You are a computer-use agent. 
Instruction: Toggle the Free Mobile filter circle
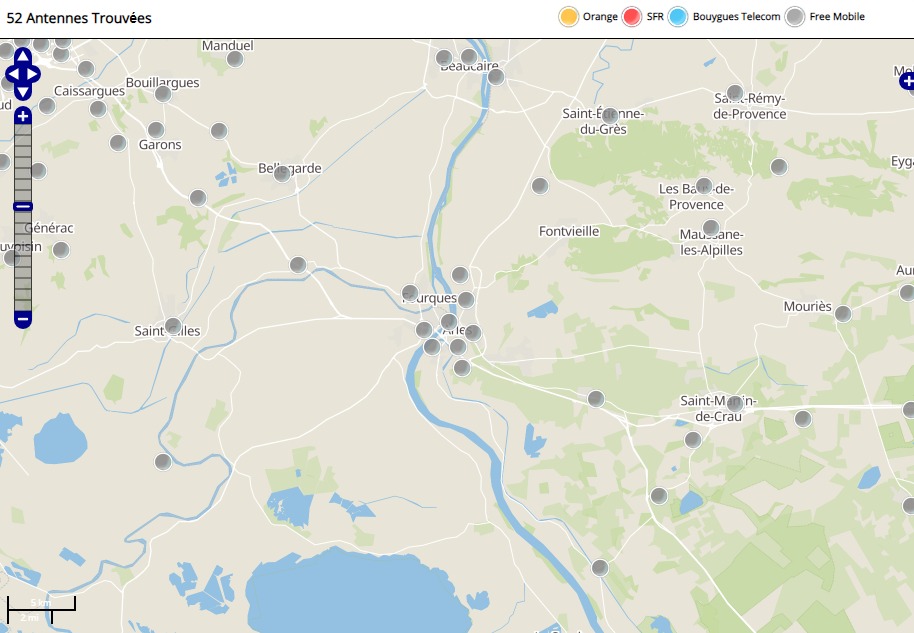[x=795, y=17]
